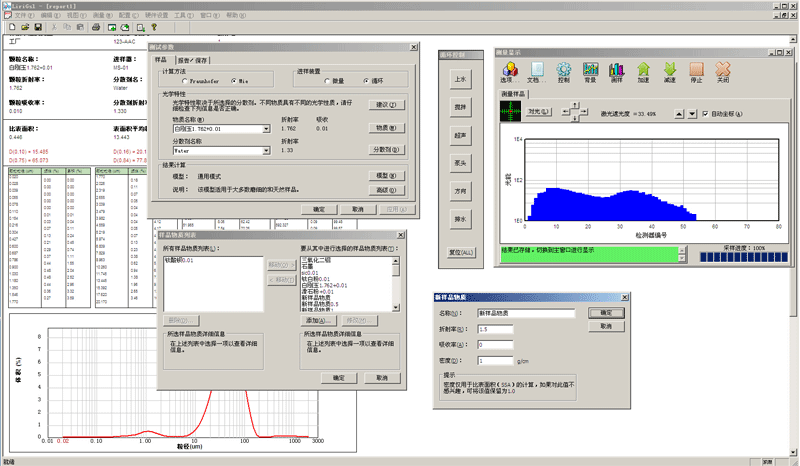Viewport: 800px width, 466px height.
Task: Expand the Water dispersant name dropdown
Action: (268, 150)
